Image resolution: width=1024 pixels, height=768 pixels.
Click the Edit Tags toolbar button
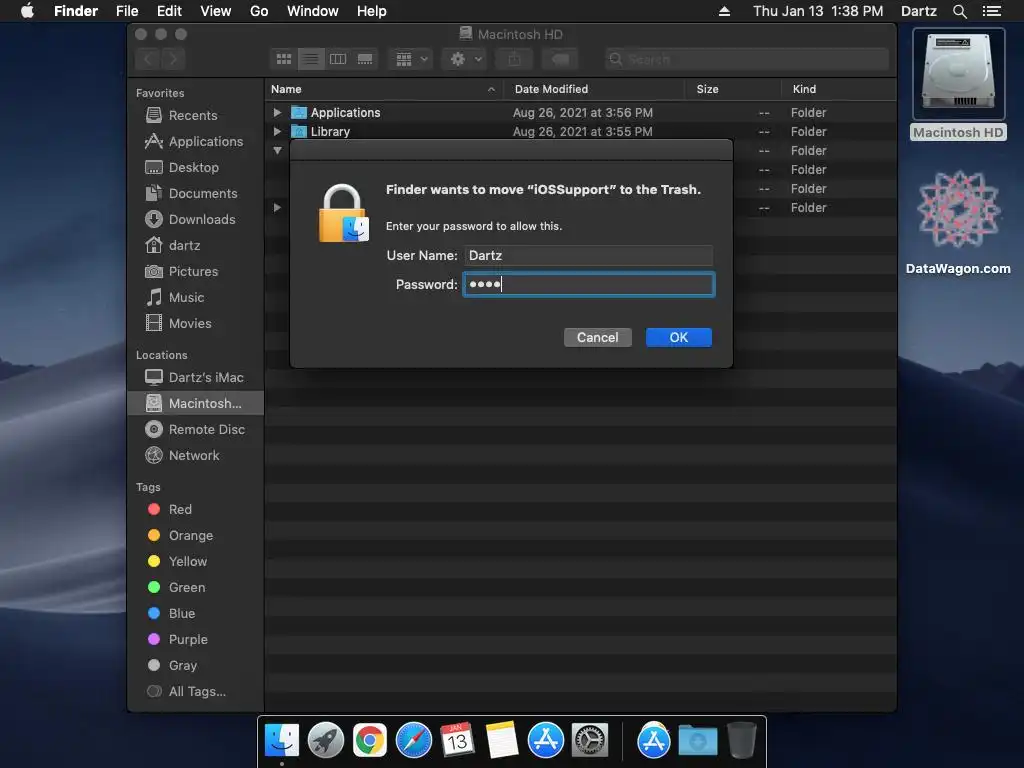tap(560, 59)
